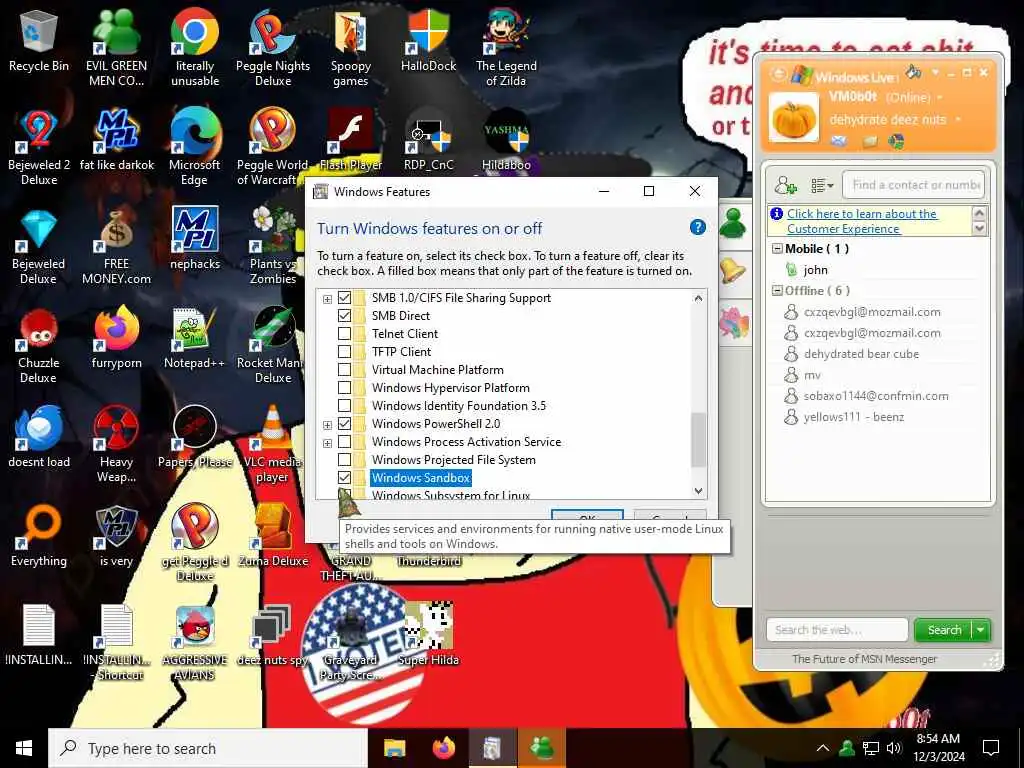
Task: Open the Super Hilda shortcut
Action: coord(428,633)
